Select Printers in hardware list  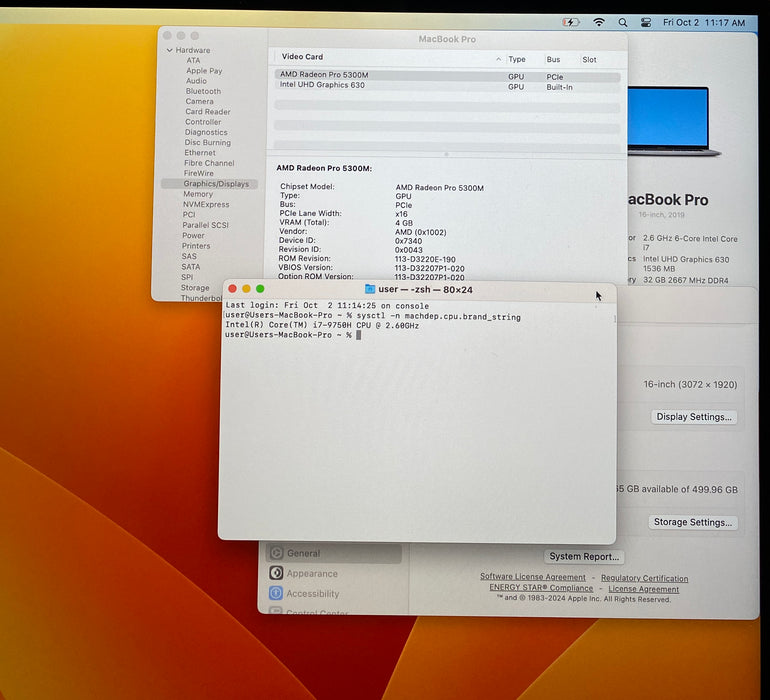click(x=196, y=246)
